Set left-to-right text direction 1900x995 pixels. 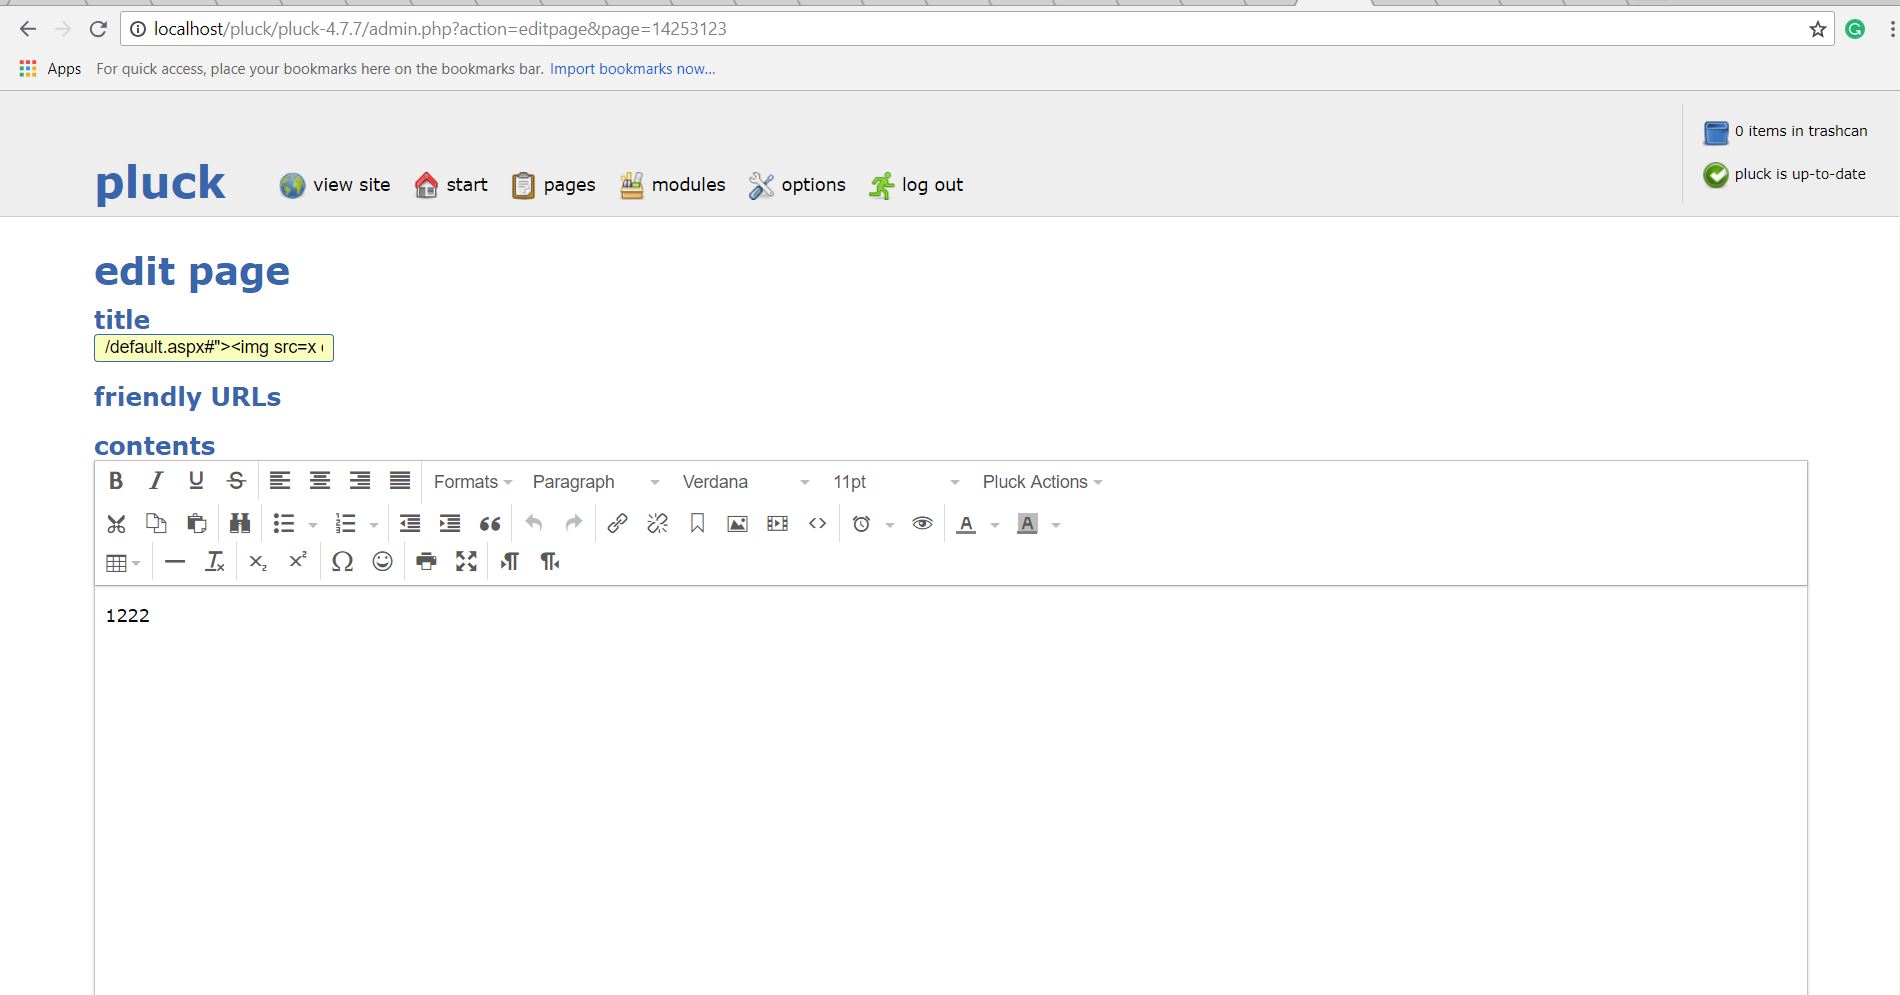pyautogui.click(x=510, y=562)
